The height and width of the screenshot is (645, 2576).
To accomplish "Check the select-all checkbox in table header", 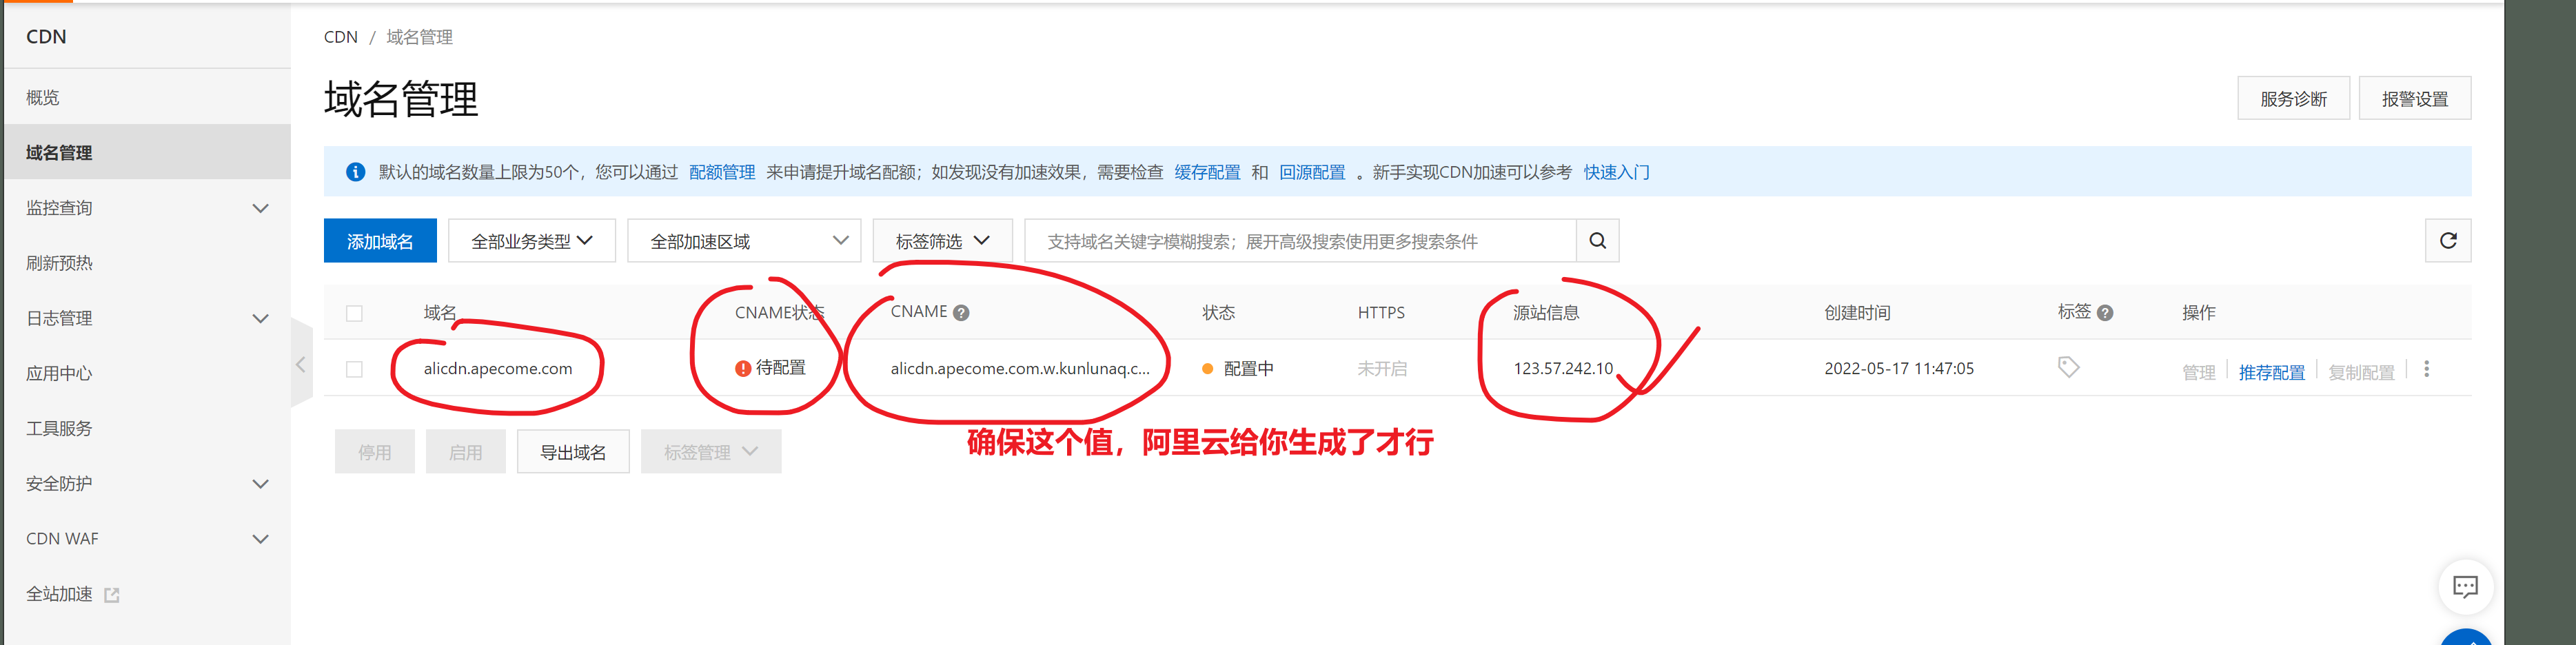I will click(354, 313).
